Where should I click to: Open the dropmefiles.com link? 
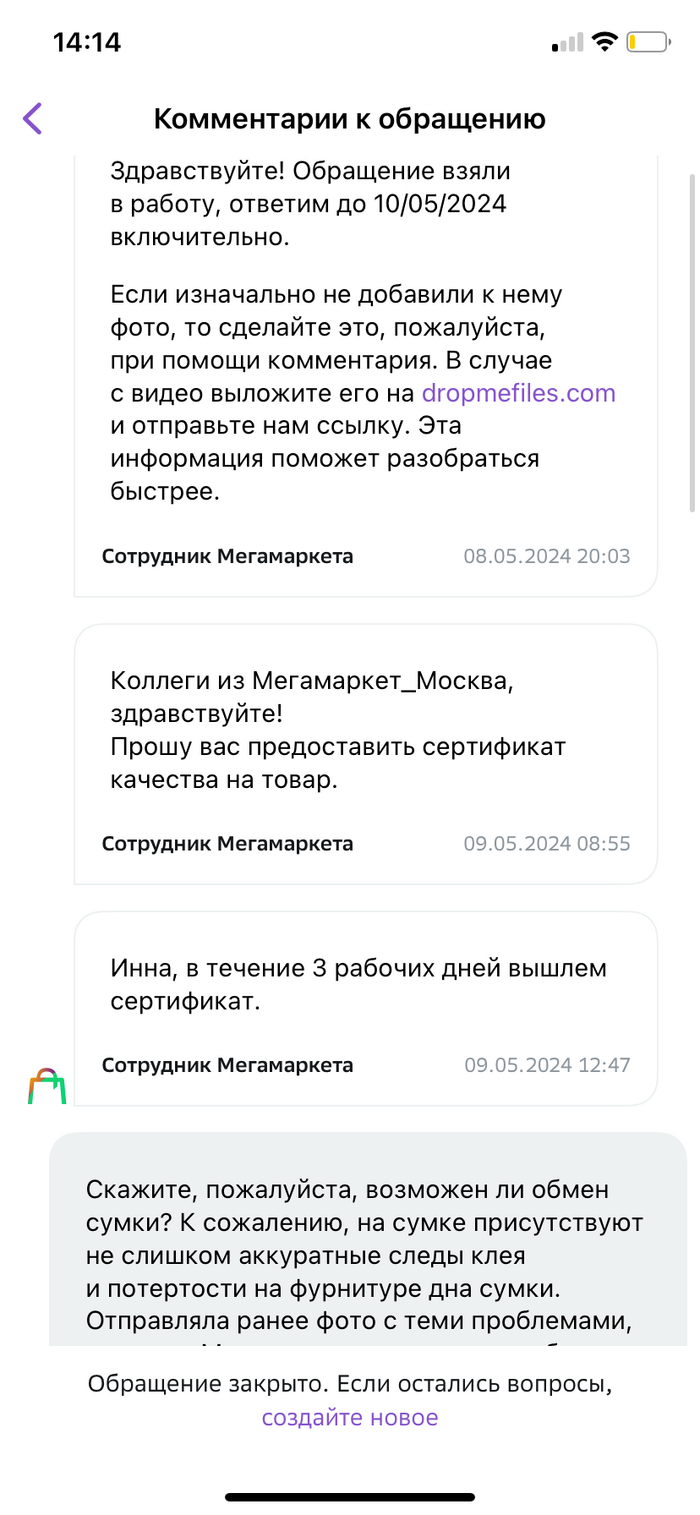(x=518, y=393)
